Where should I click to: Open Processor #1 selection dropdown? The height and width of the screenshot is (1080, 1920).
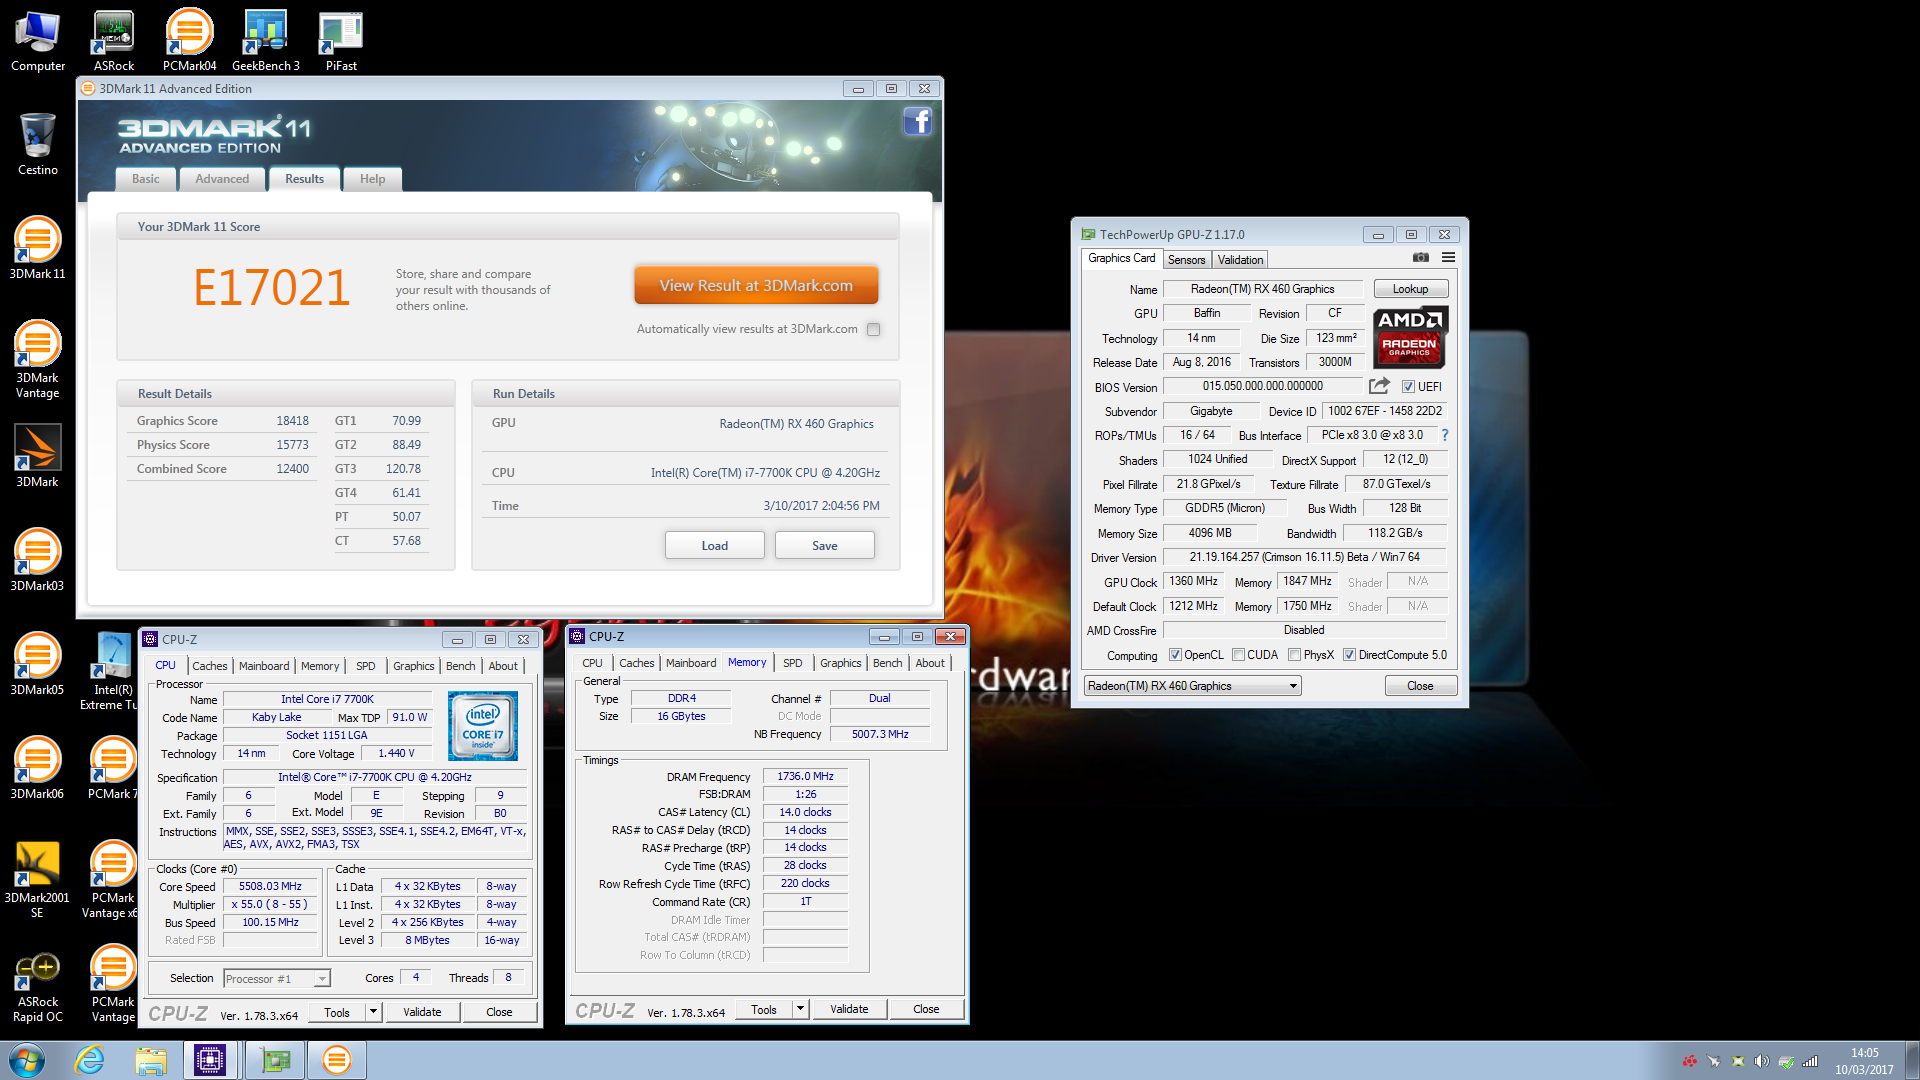[x=322, y=979]
